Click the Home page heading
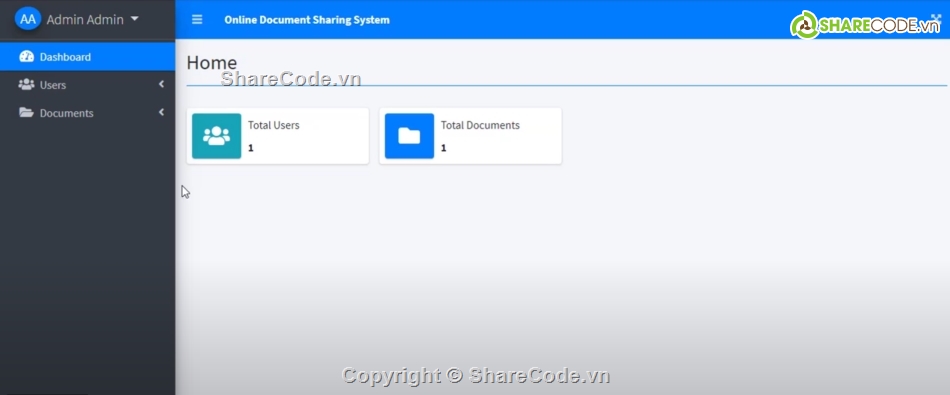This screenshot has height=395, width=950. tap(211, 62)
